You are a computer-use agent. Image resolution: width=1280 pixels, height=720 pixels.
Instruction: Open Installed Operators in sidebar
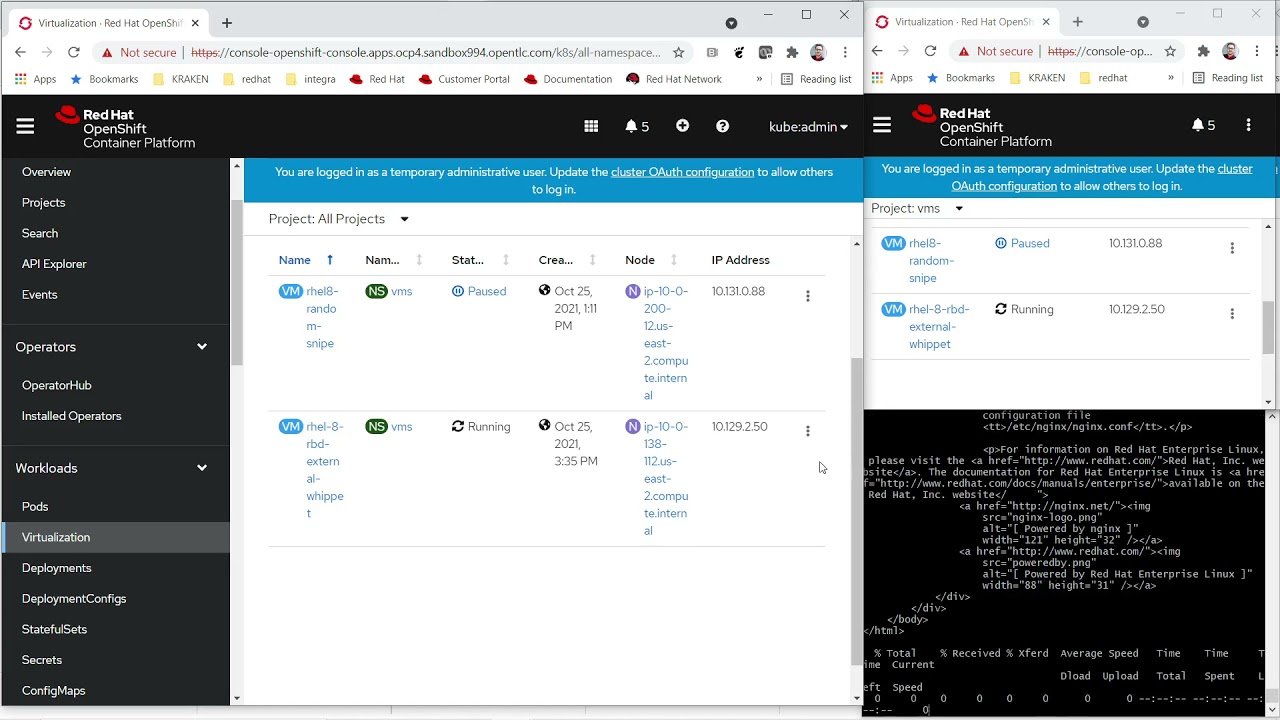(x=71, y=416)
